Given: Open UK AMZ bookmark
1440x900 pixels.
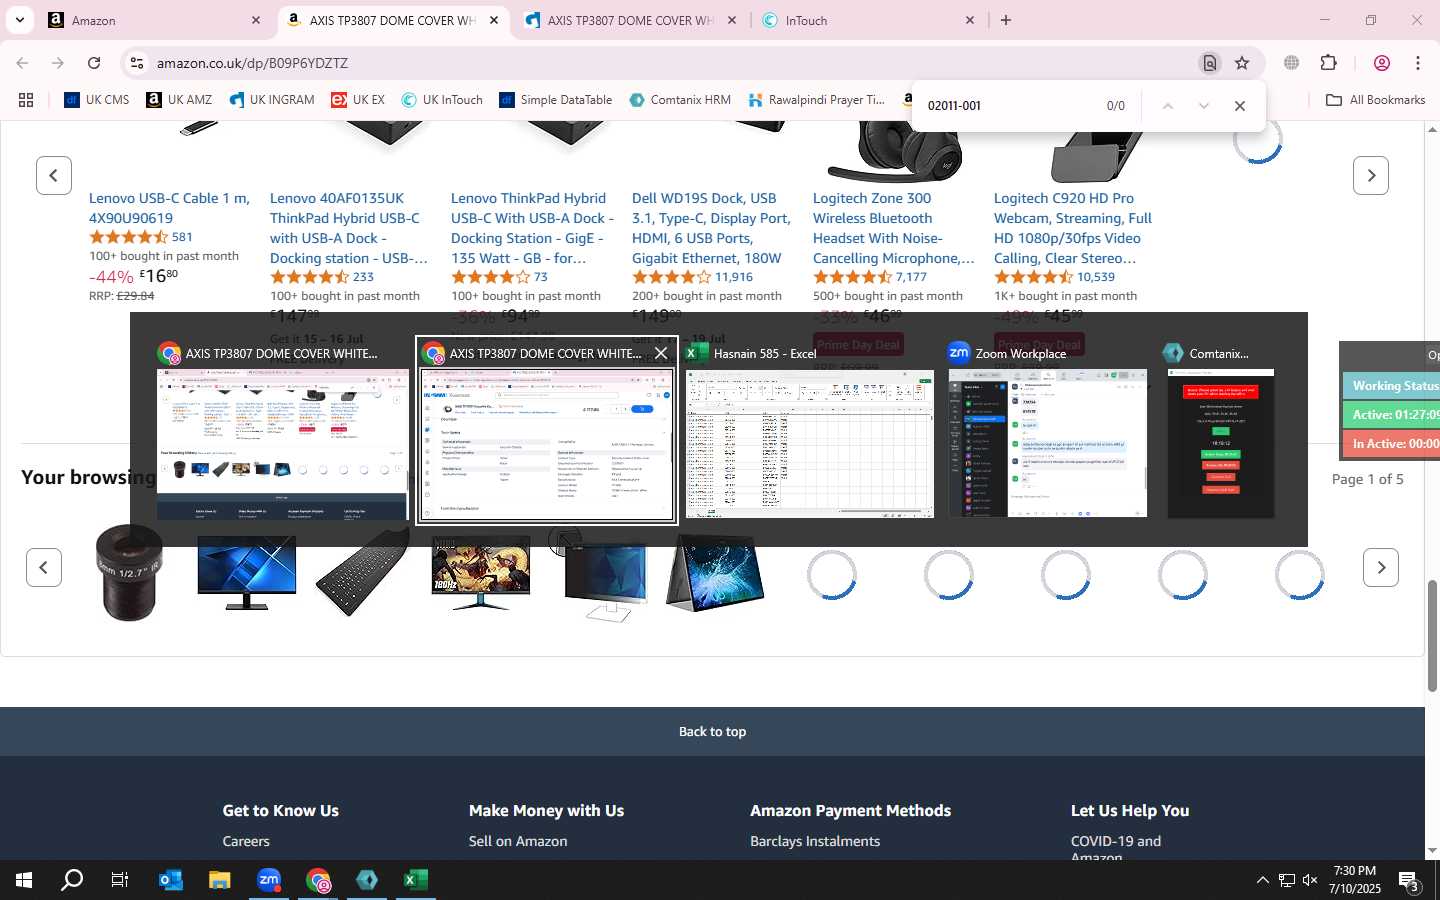Looking at the screenshot, I should coord(179,100).
